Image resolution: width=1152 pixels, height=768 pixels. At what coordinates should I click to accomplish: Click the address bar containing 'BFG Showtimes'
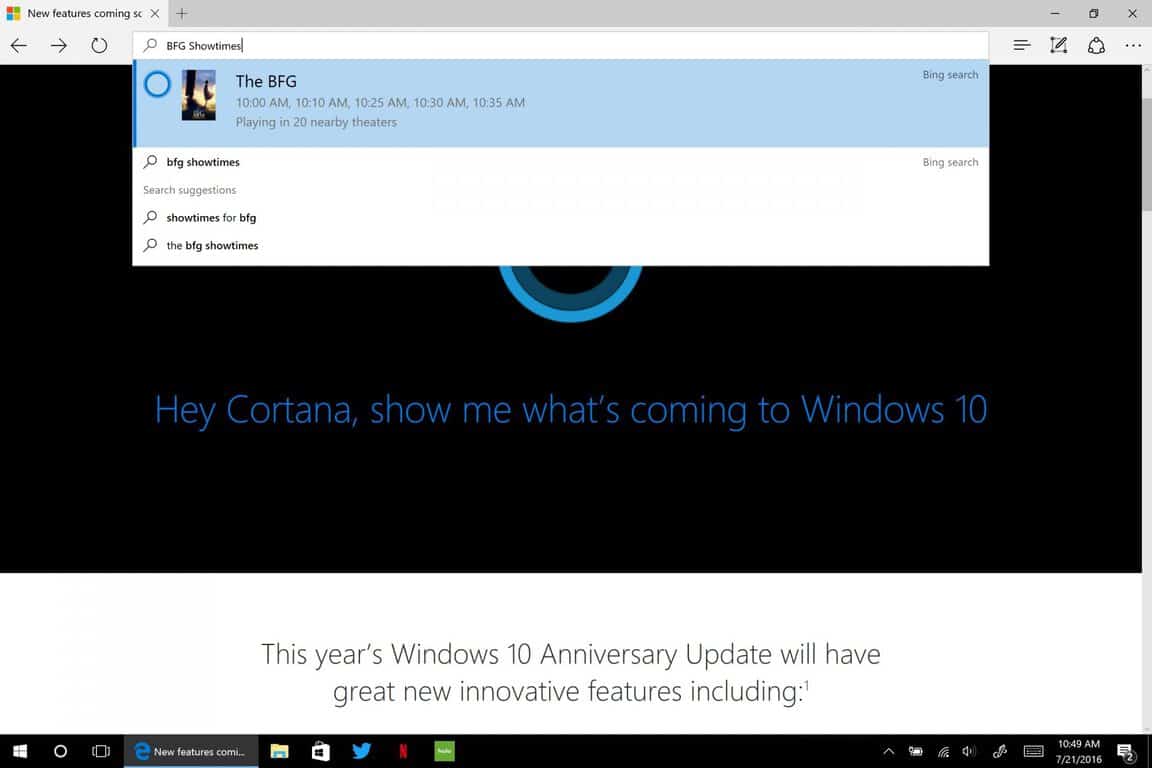click(x=561, y=46)
